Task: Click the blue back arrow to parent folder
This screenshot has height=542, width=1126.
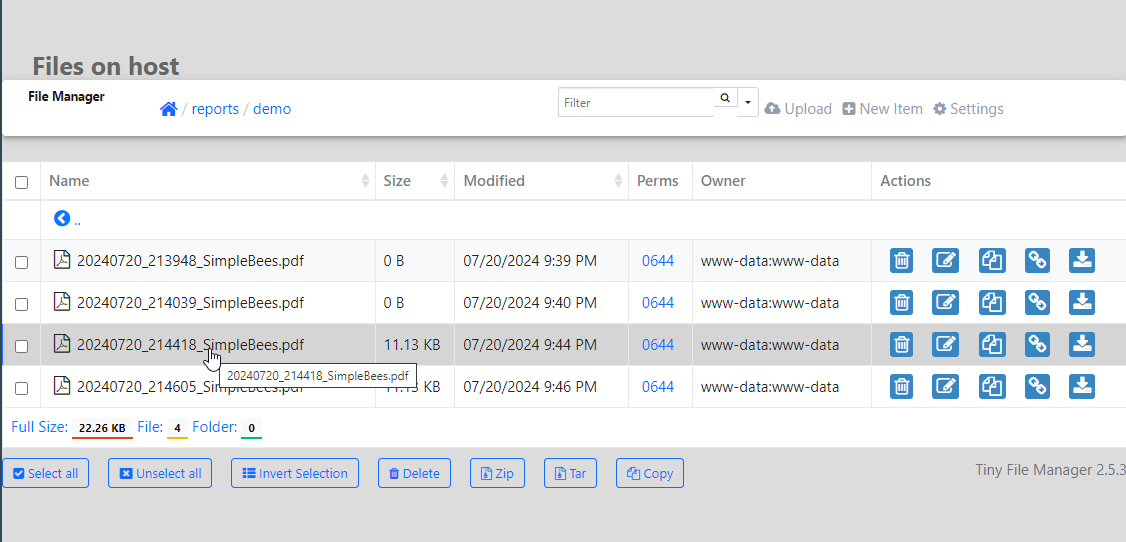Action: 62,218
